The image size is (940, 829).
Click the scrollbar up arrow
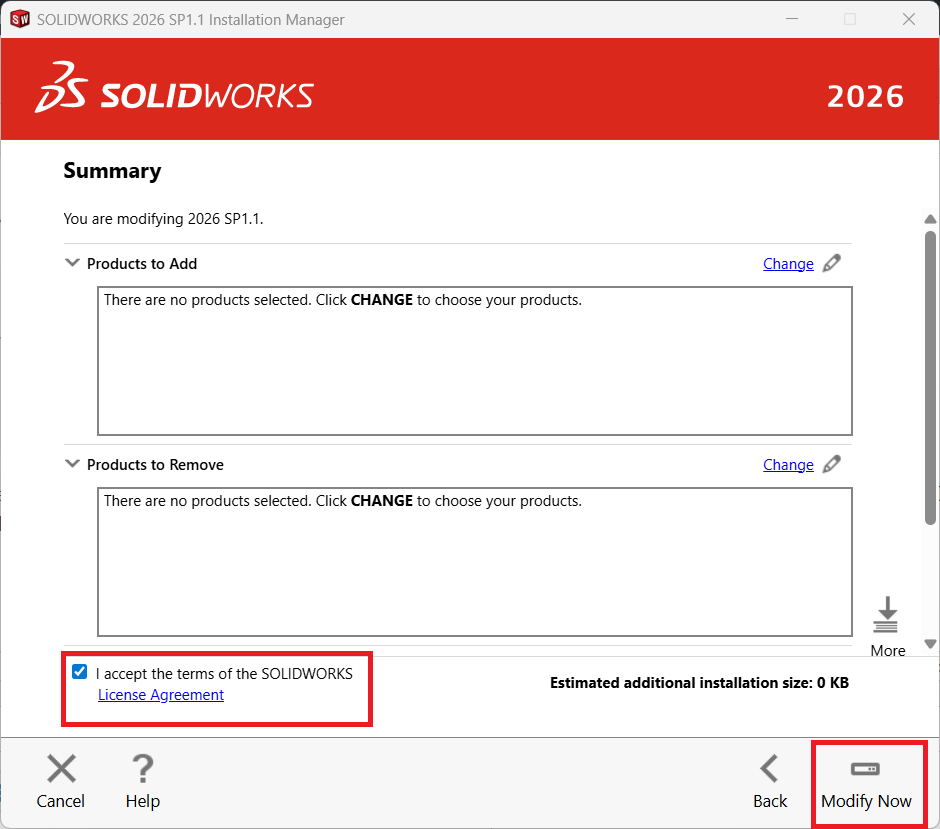(930, 219)
